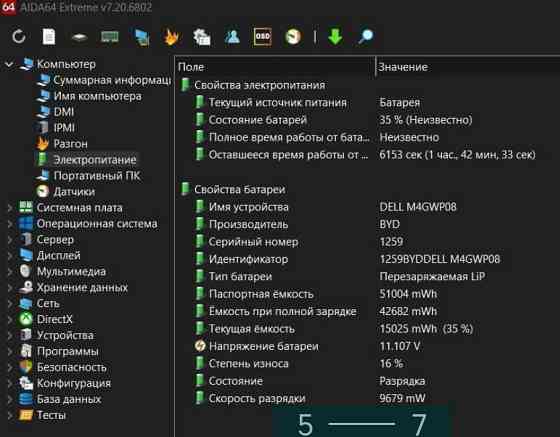Click the Значение column header

click(468, 67)
